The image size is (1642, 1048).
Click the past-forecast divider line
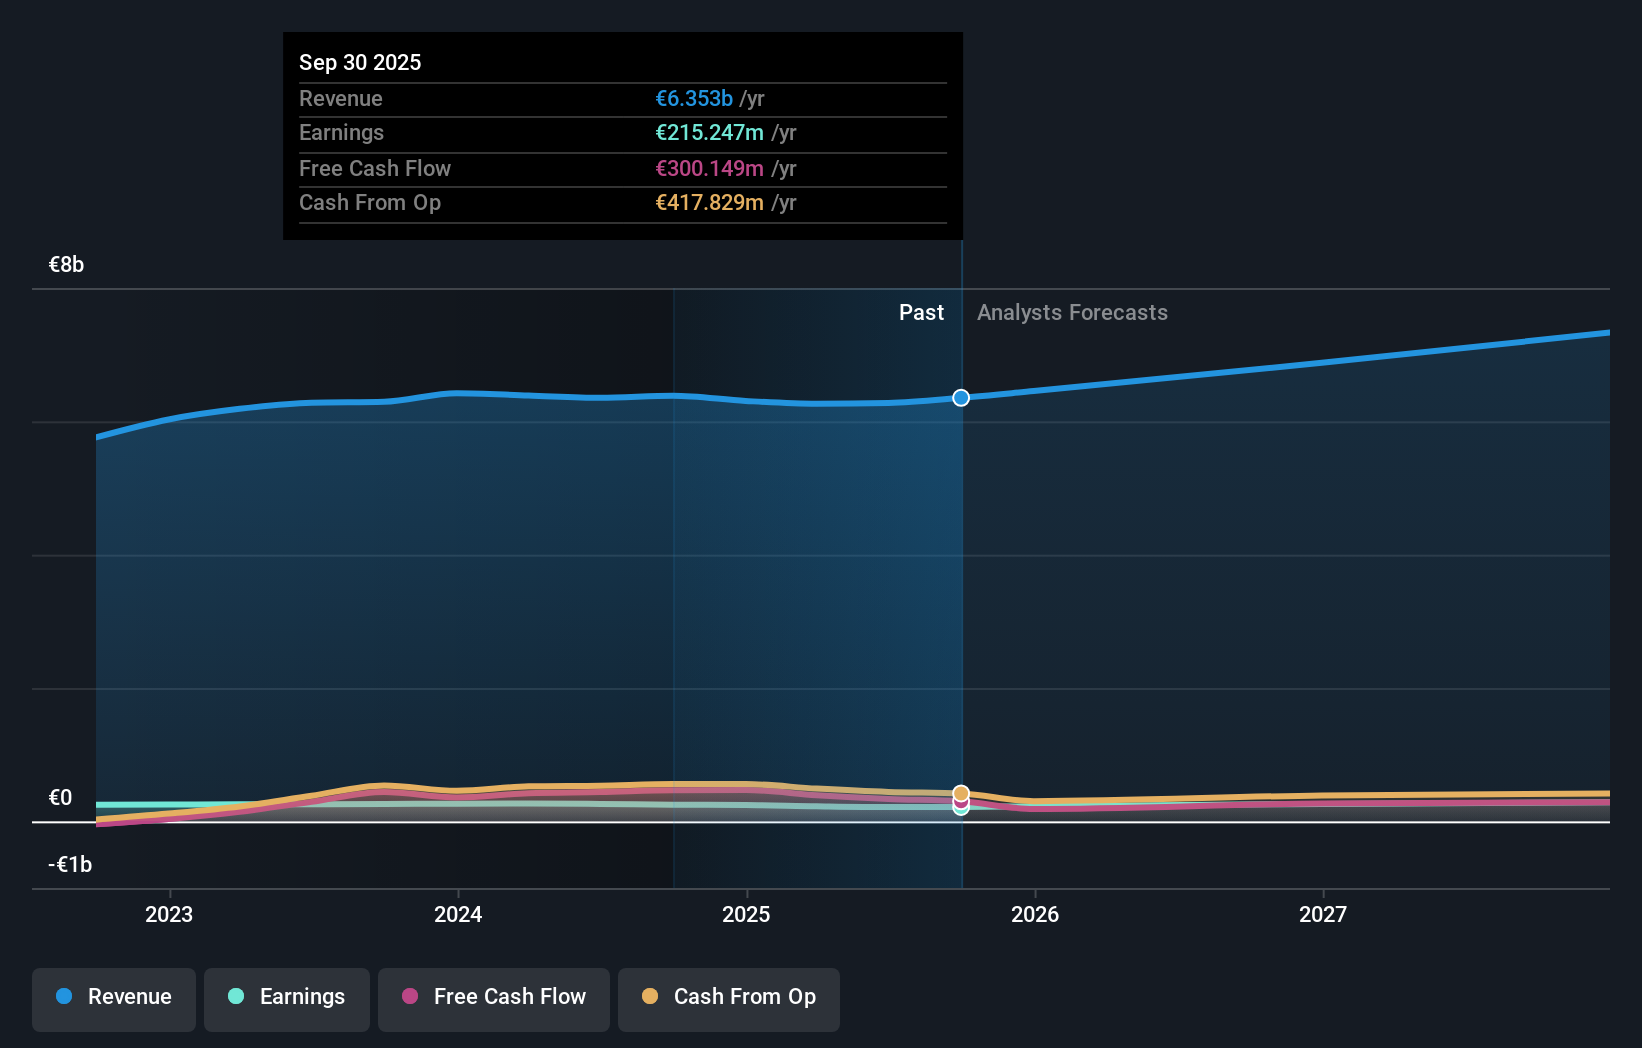tap(961, 600)
